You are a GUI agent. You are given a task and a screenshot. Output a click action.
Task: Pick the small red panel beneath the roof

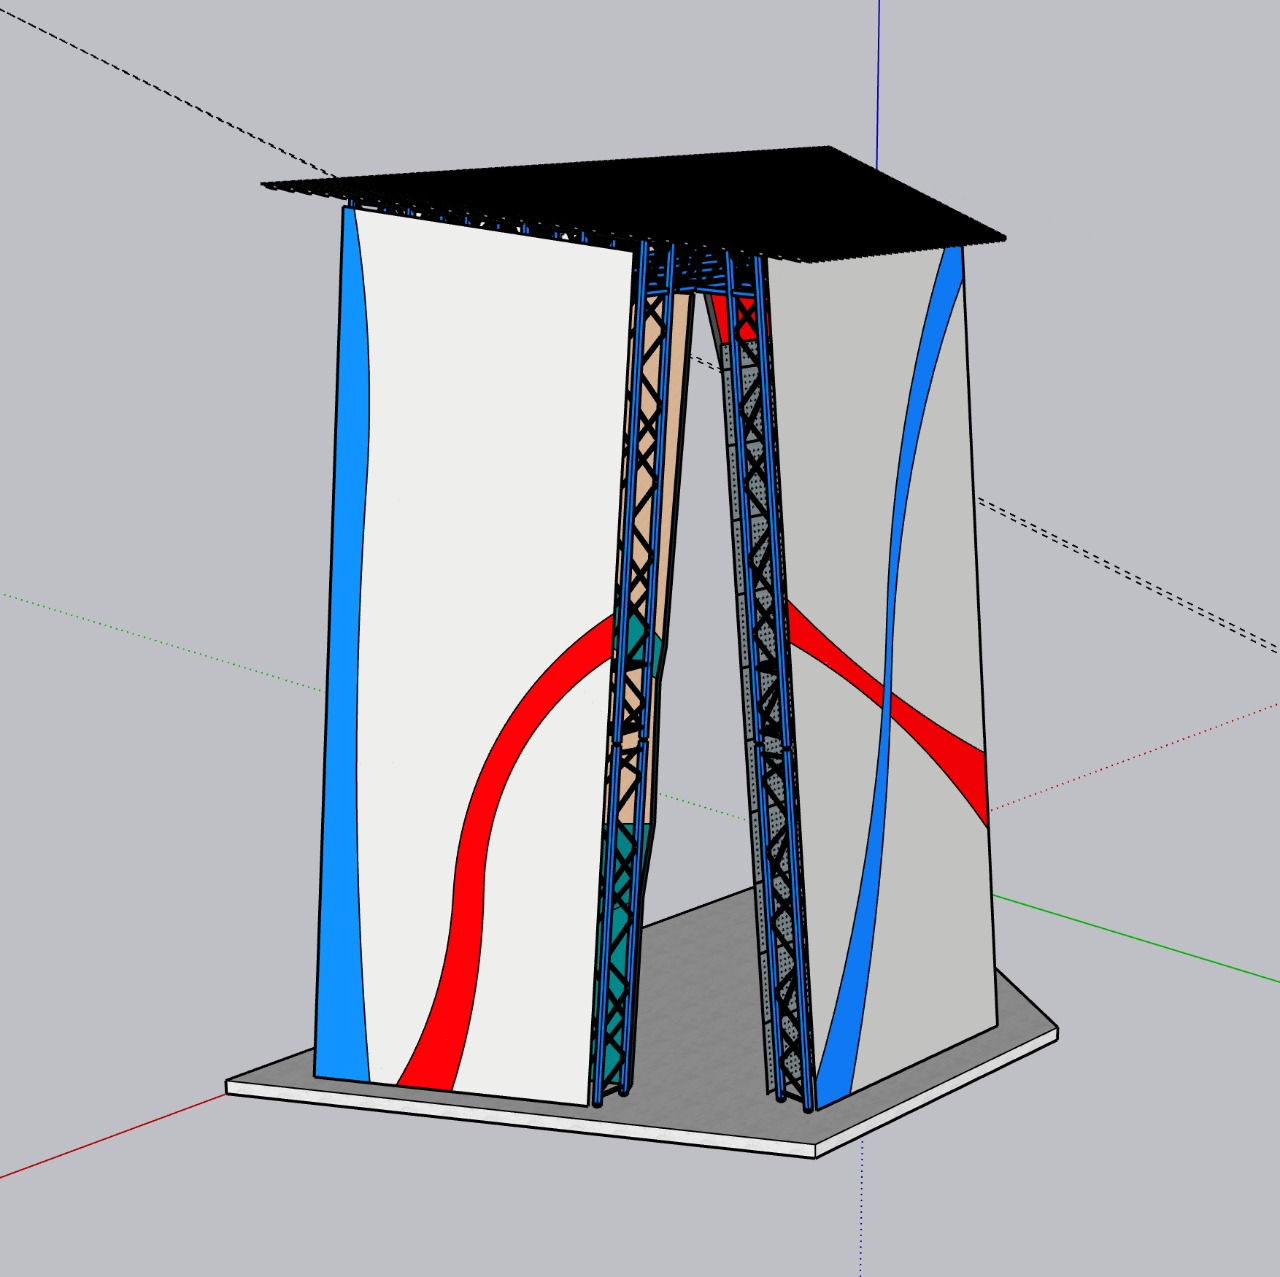point(741,318)
